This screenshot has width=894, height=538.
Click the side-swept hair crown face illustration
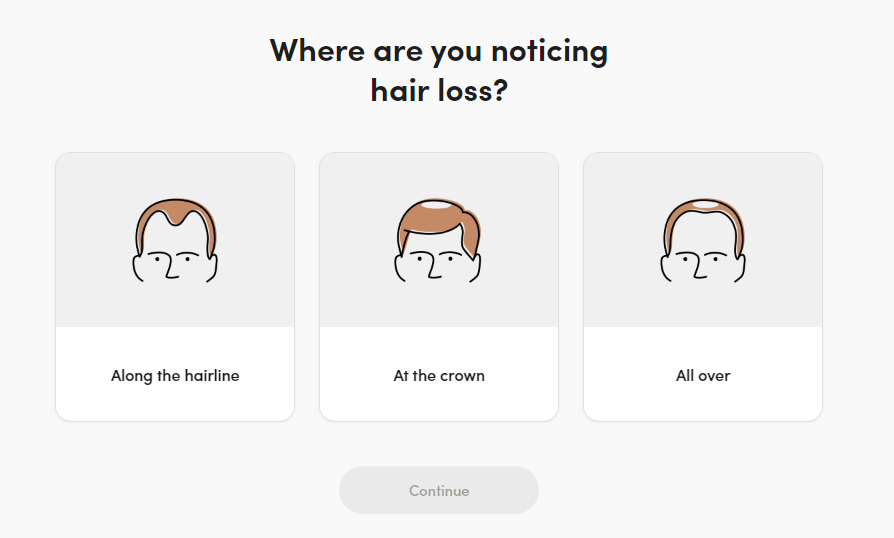(x=439, y=241)
